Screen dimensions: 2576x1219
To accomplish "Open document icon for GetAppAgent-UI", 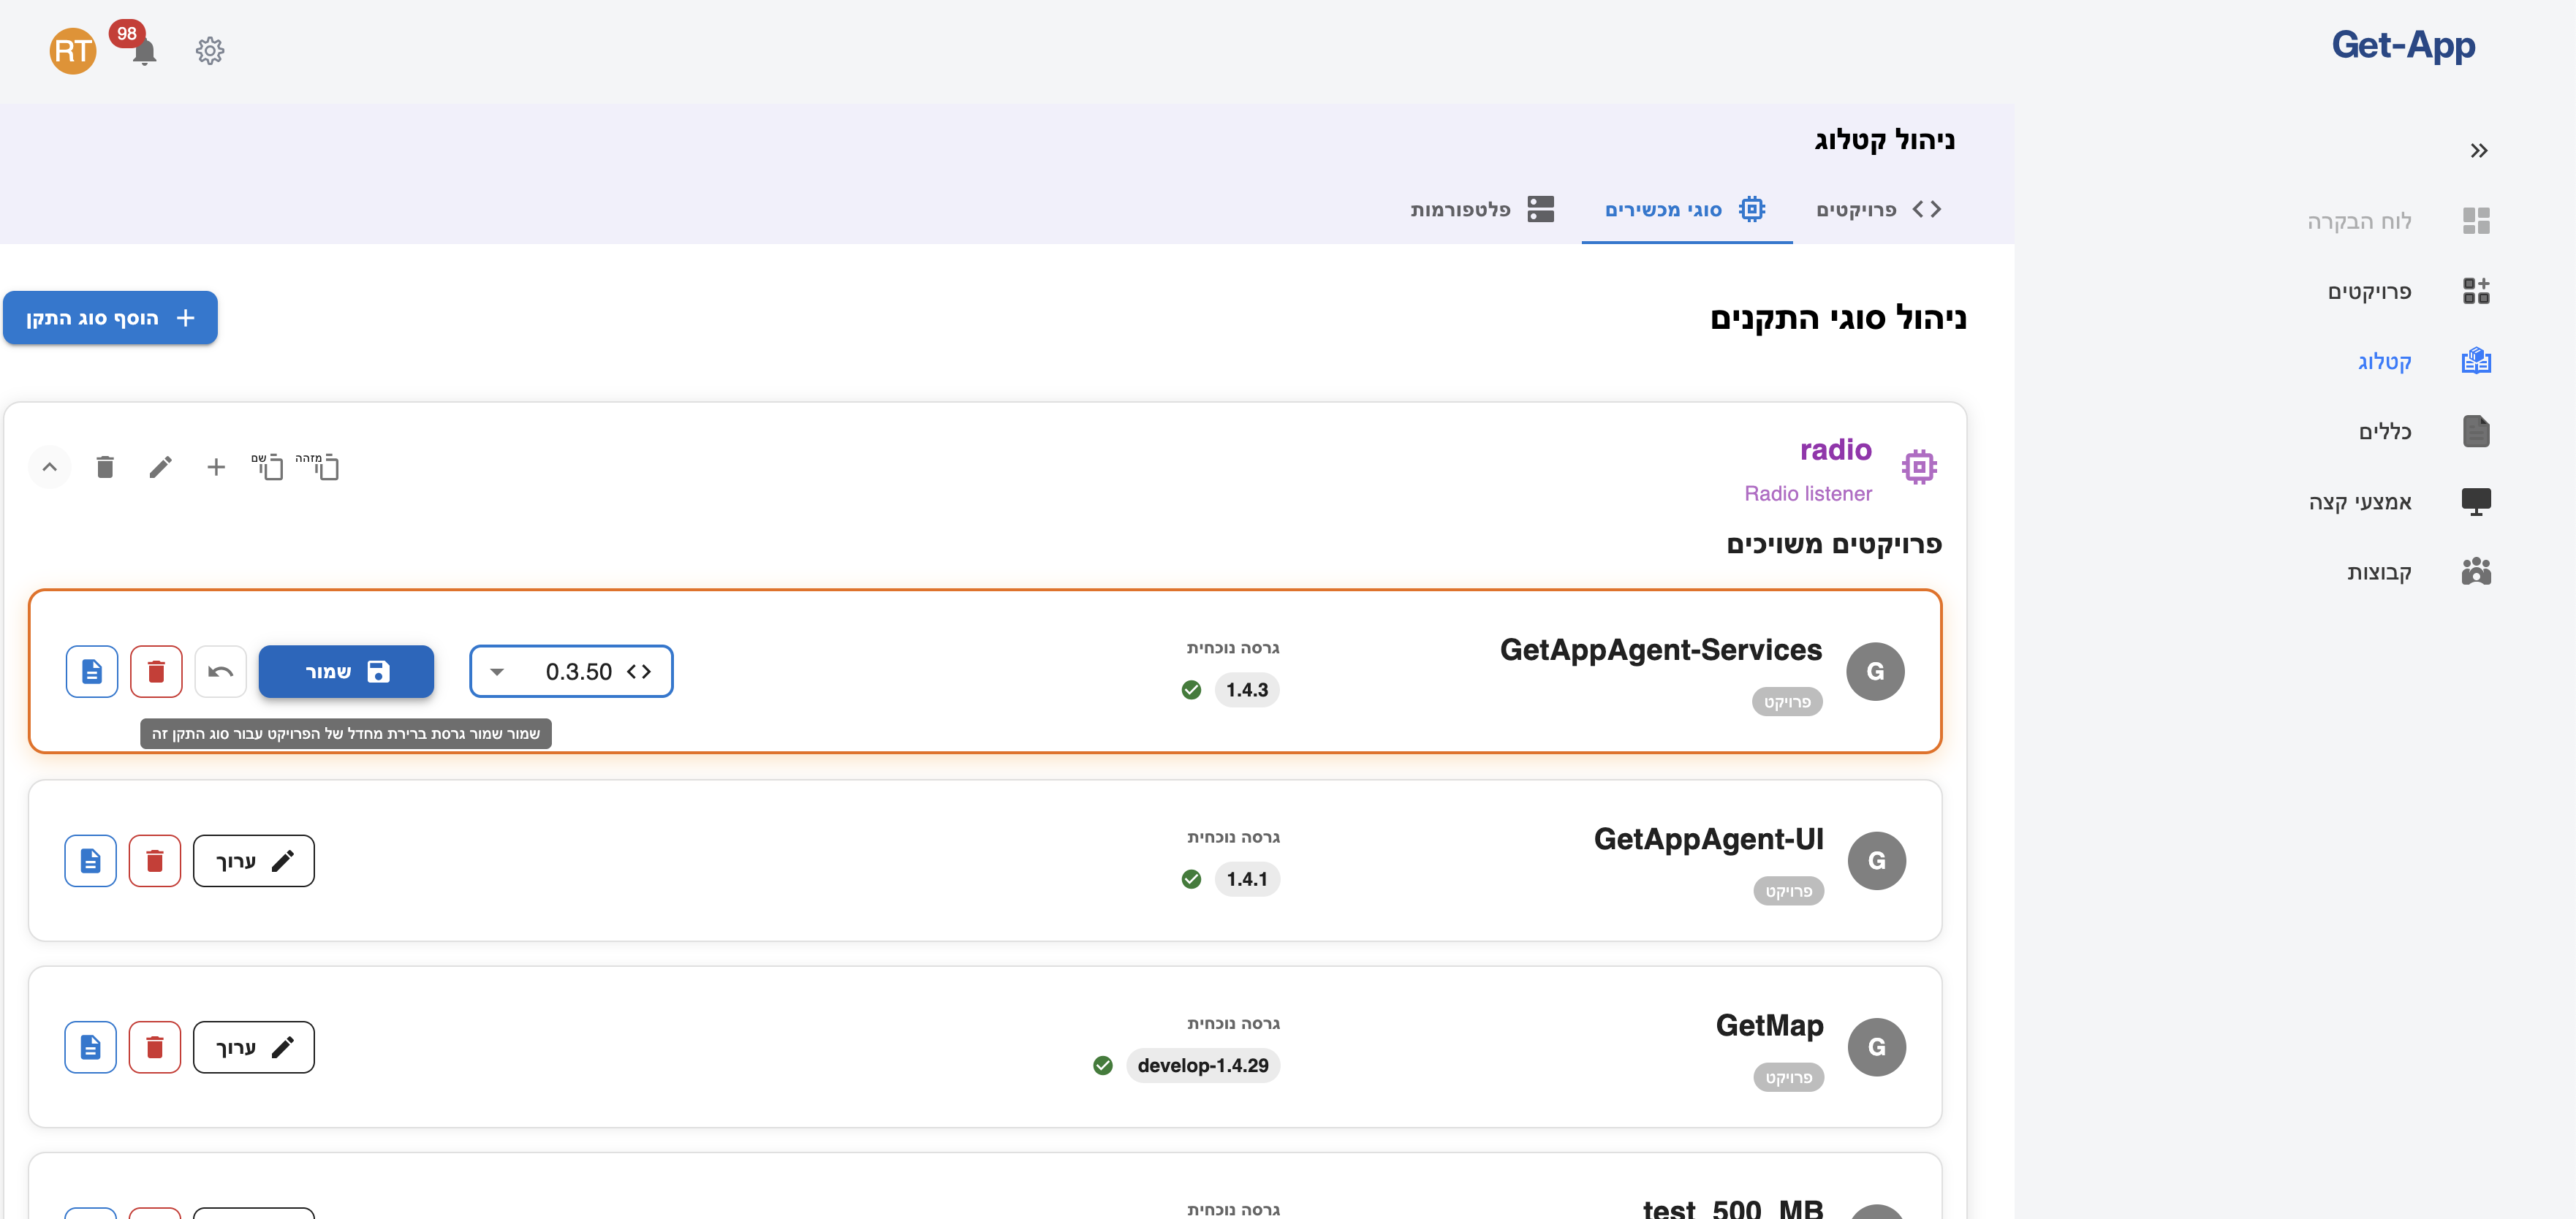I will pos(91,861).
